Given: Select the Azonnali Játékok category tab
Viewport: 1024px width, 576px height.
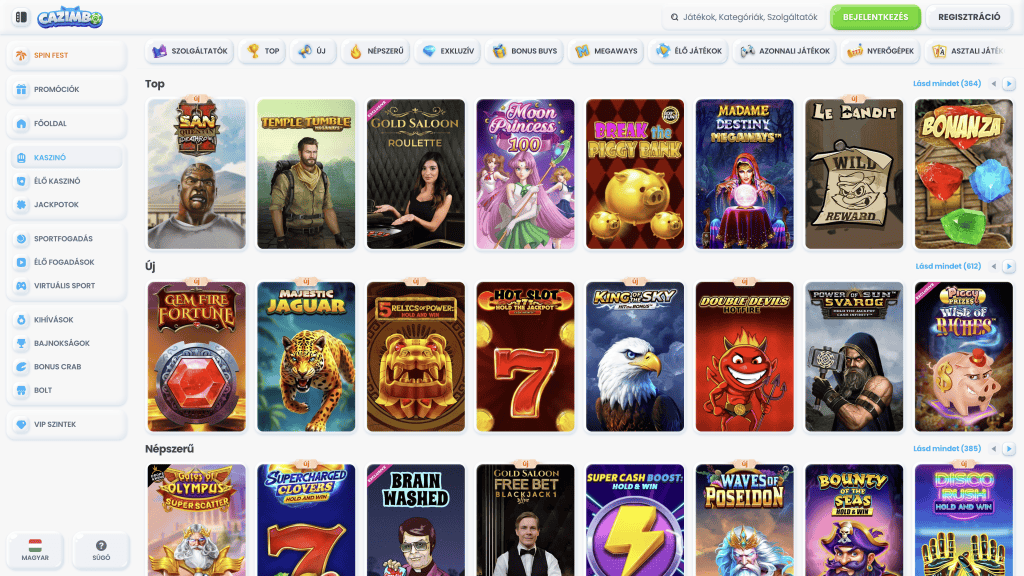Looking at the screenshot, I should (784, 51).
